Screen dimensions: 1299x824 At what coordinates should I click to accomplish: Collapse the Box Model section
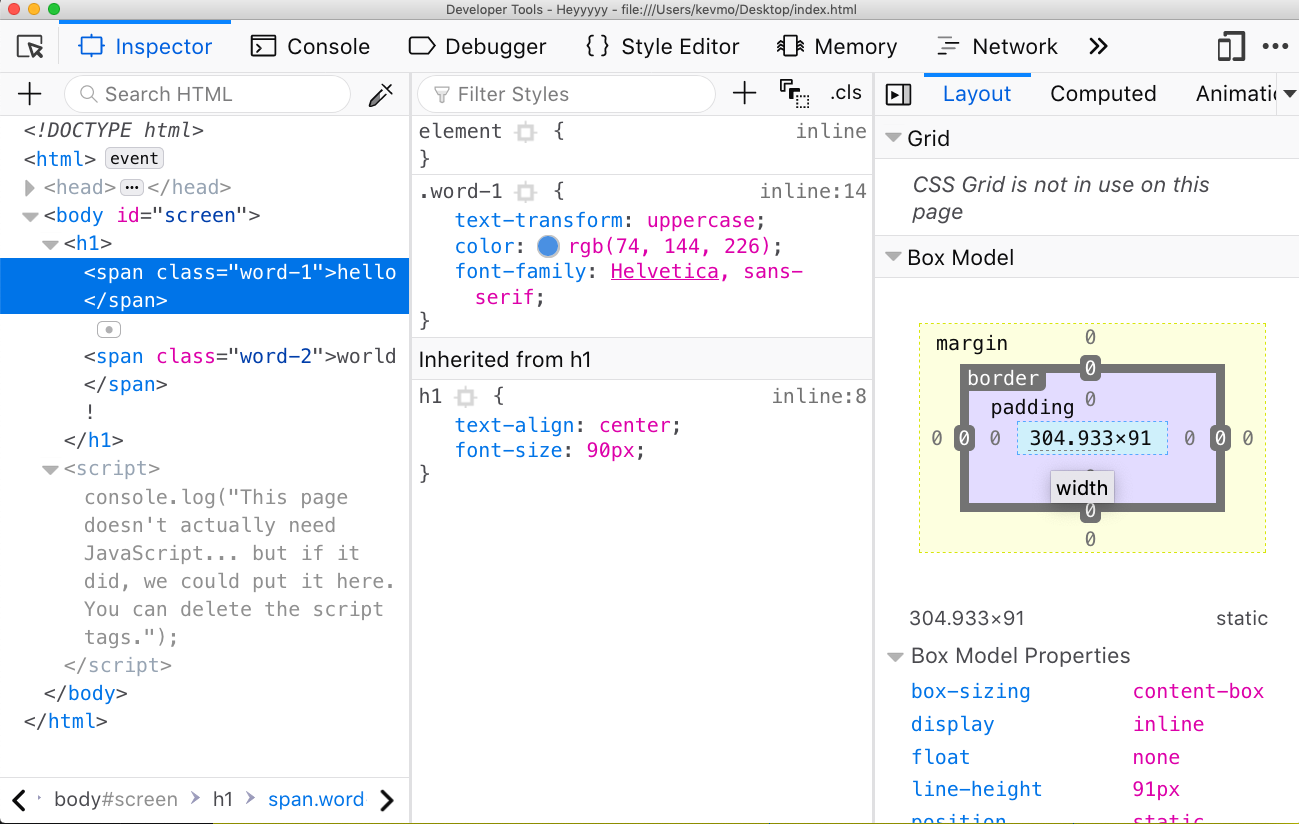point(893,257)
